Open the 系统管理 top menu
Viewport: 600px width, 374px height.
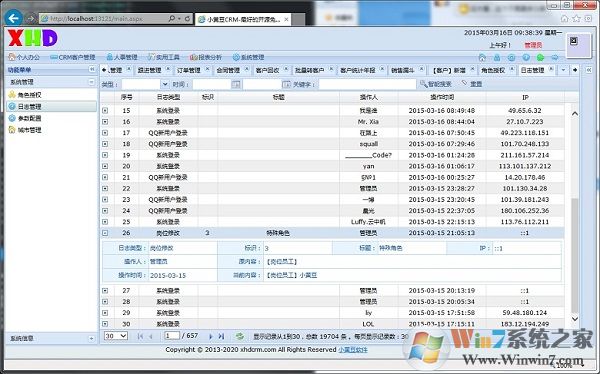click(x=248, y=57)
